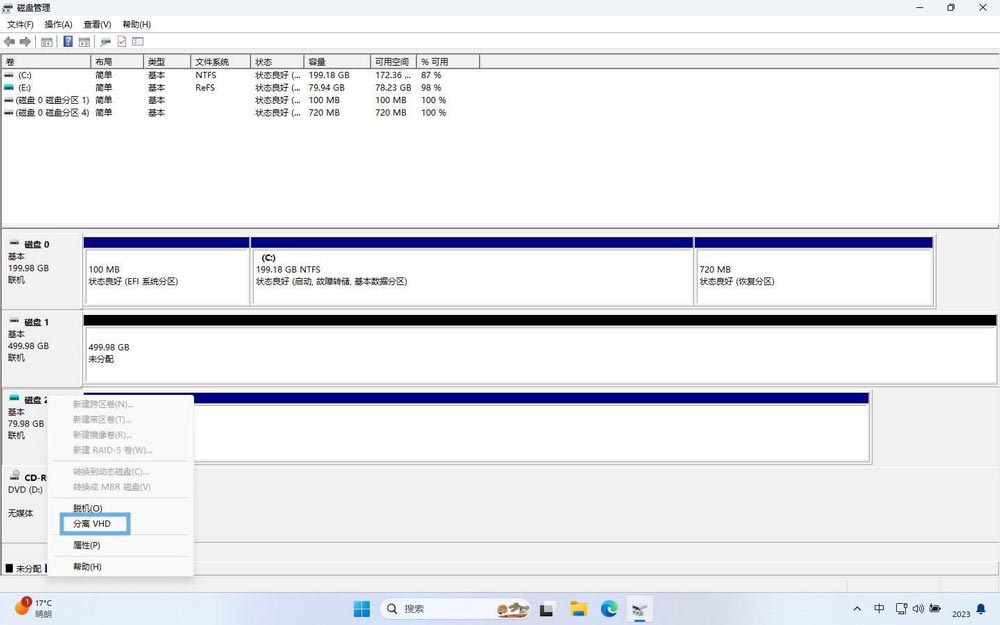This screenshot has width=1000, height=625.
Task: Open the 操作(A) menu
Action: 57,22
